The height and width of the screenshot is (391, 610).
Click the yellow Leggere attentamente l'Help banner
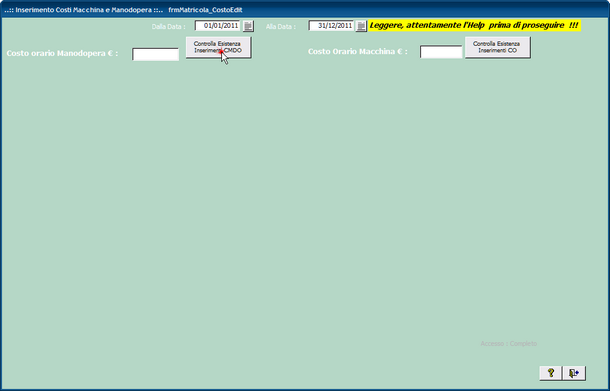[x=475, y=26]
